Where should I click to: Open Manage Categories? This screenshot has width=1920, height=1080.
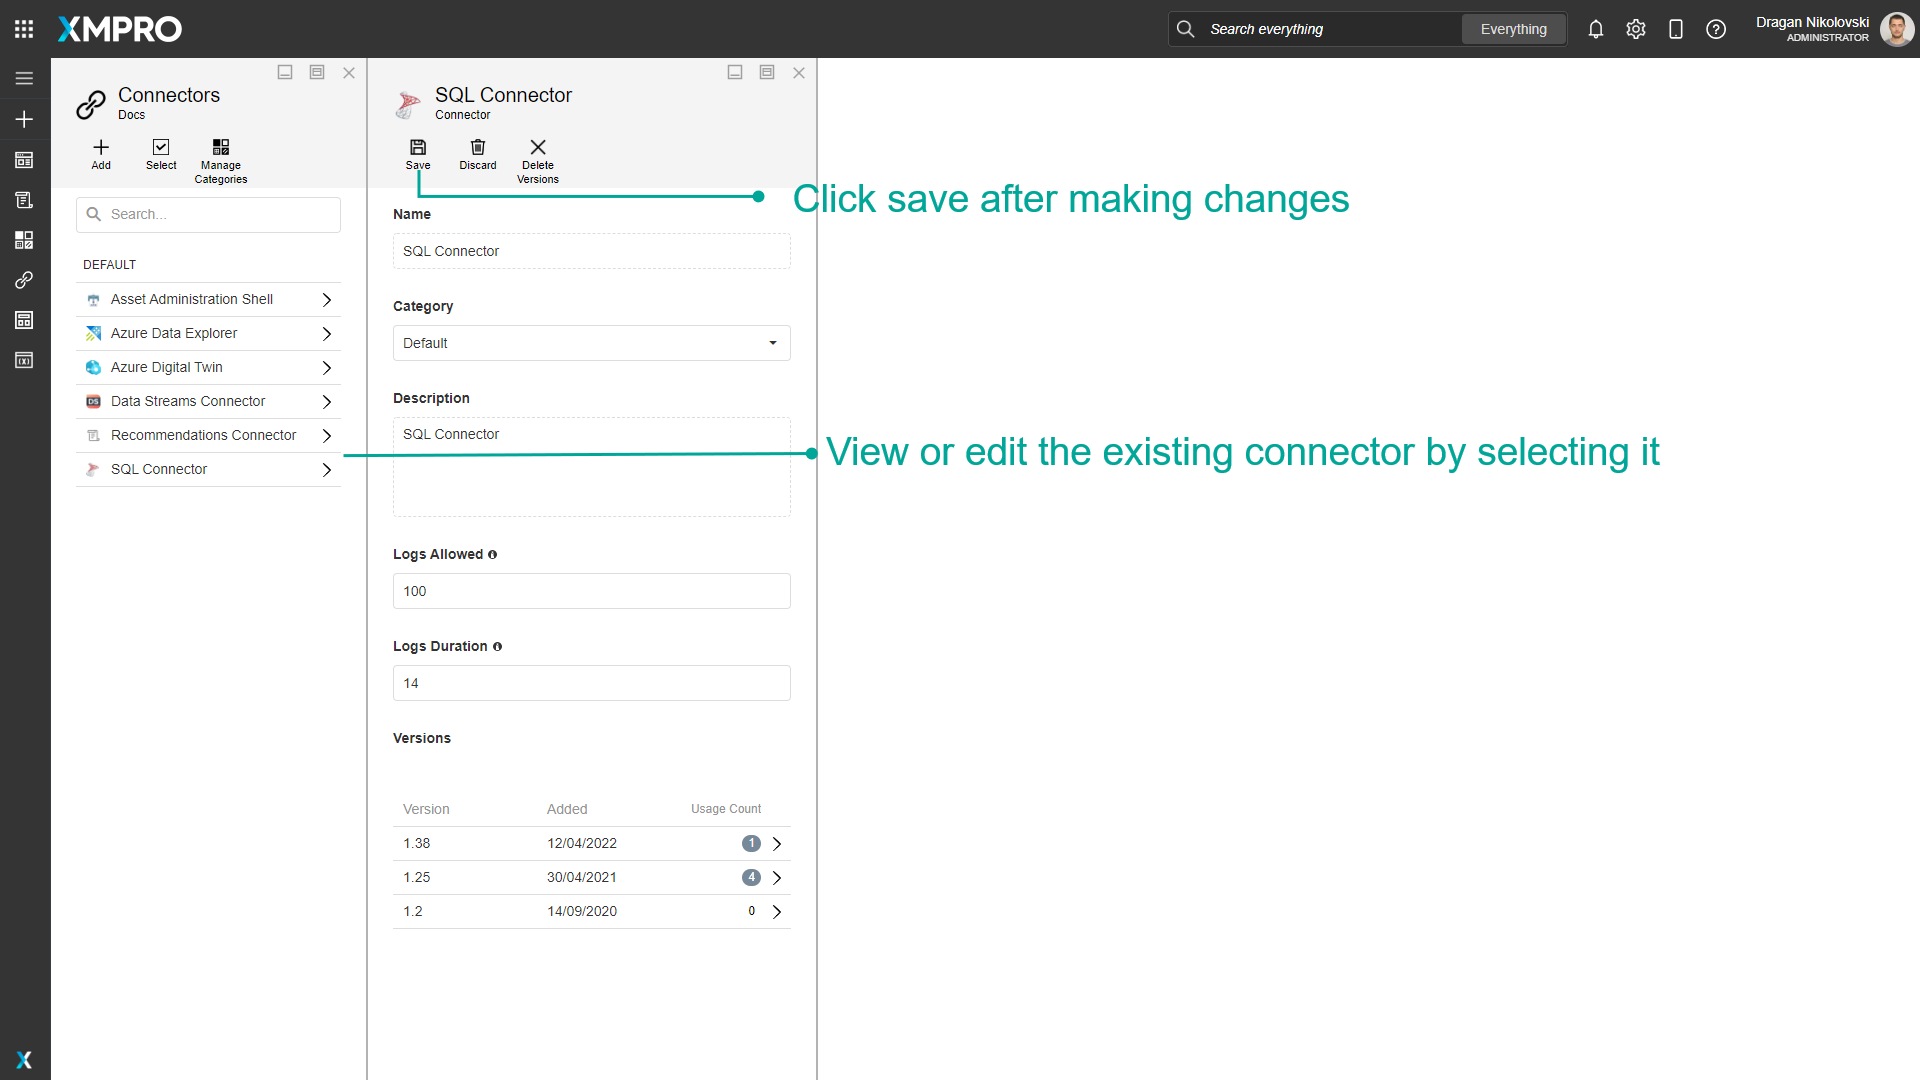click(x=221, y=148)
